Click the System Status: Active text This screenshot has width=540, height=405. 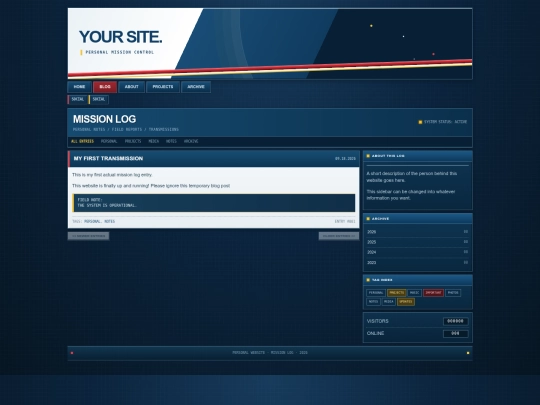445,122
